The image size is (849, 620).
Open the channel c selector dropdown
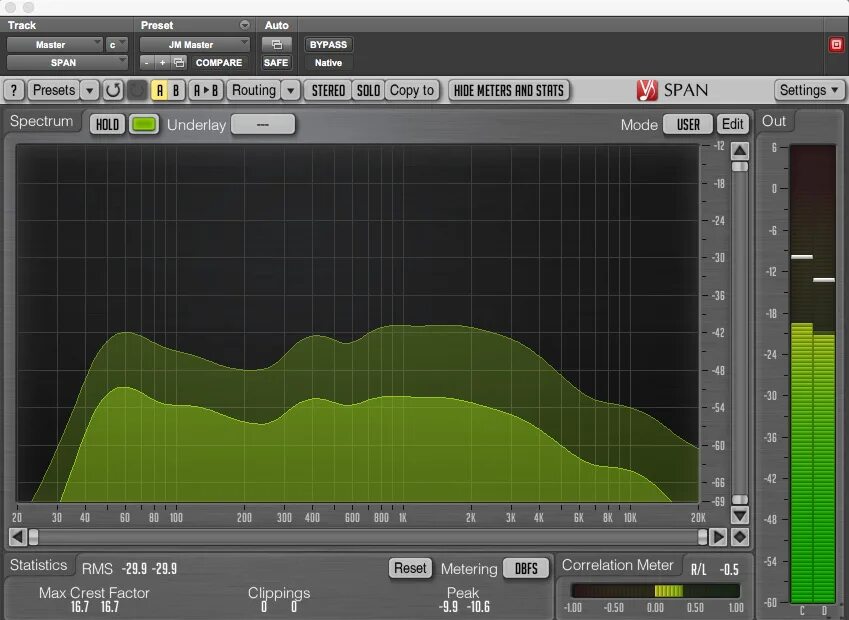(x=116, y=44)
